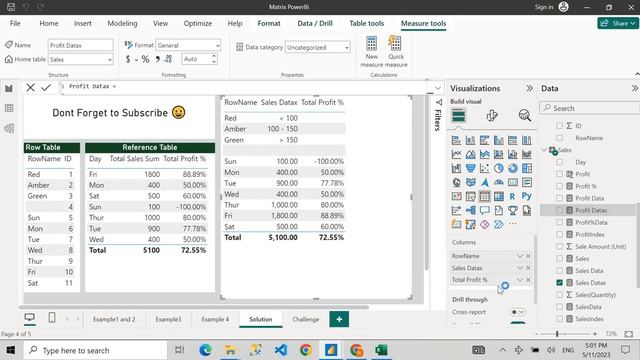
Task: Tick the Profit Data field checkbox
Action: (560, 198)
